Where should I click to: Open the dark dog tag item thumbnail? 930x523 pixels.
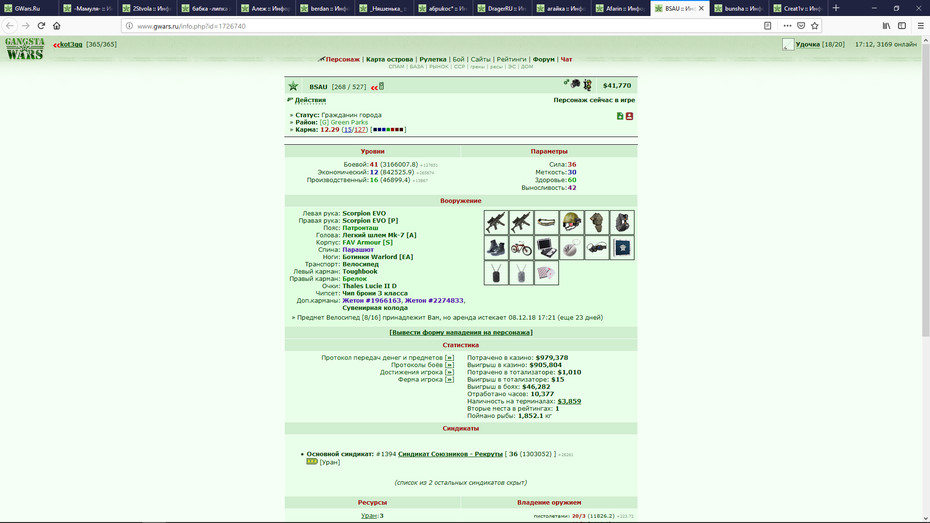coord(496,273)
